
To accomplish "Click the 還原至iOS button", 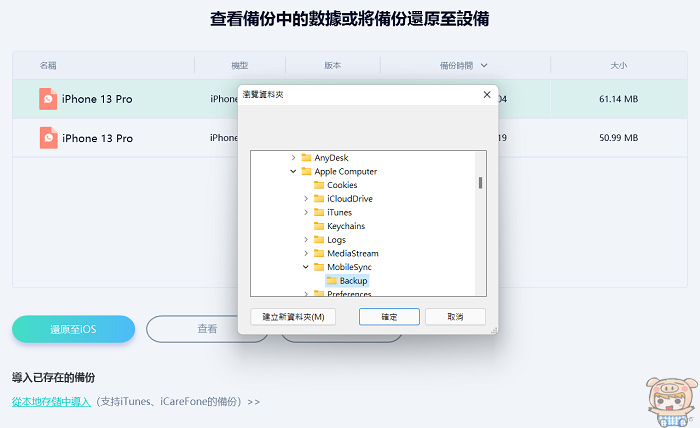I will tap(73, 329).
